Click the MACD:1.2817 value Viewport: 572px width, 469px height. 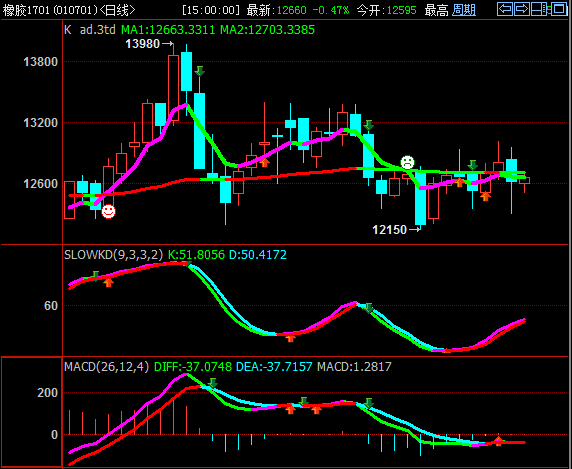point(354,367)
